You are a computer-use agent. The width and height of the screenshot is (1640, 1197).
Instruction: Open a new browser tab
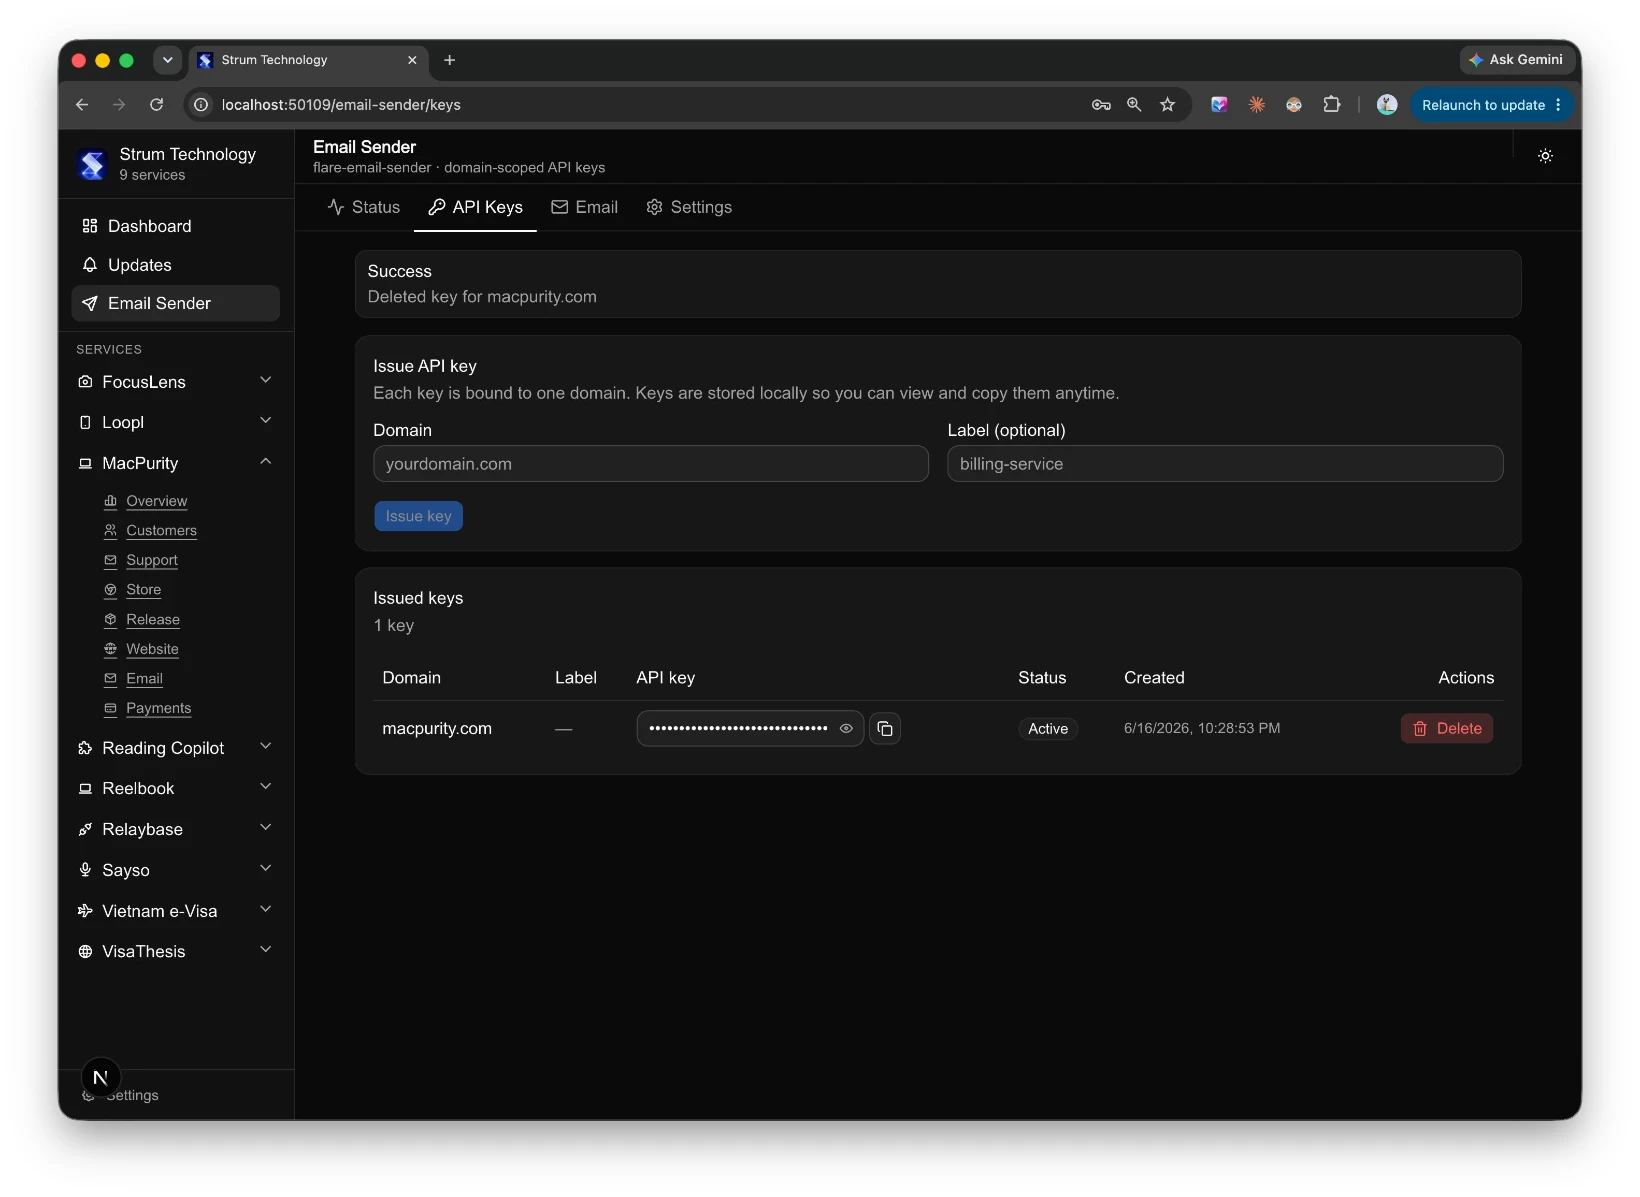pyautogui.click(x=450, y=60)
